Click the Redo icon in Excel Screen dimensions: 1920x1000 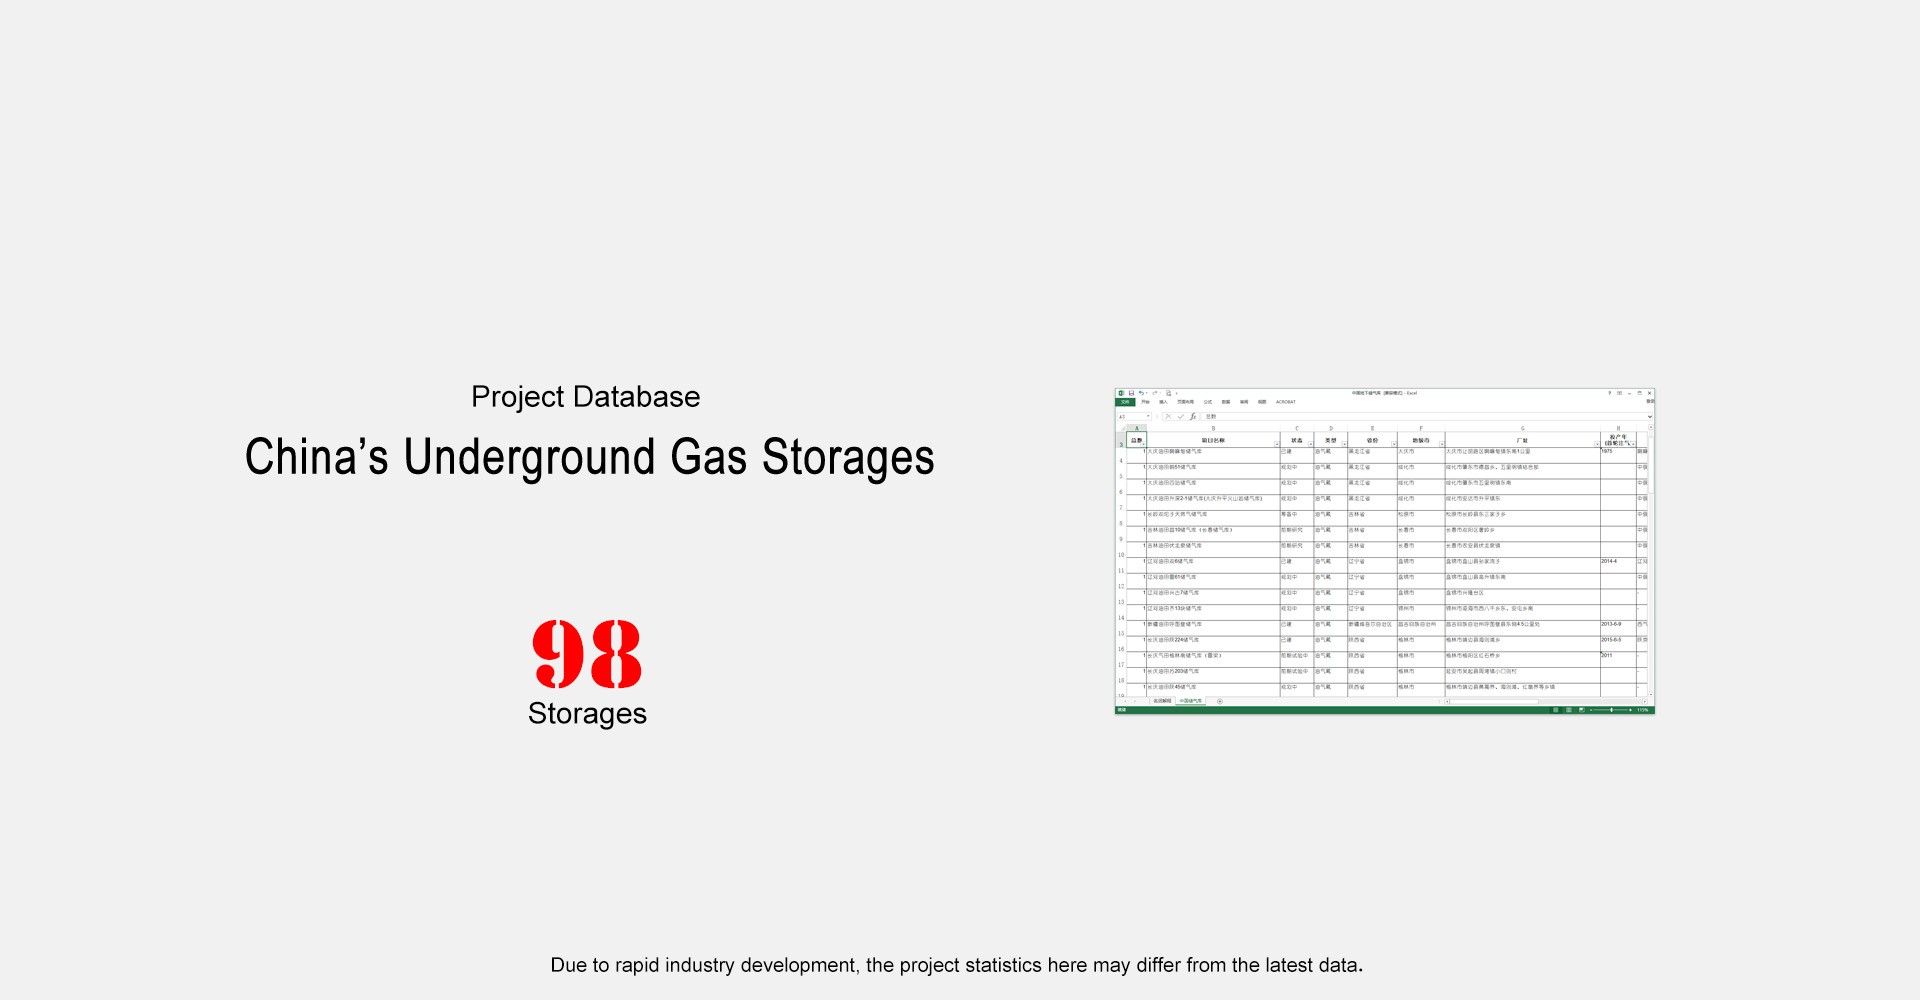1155,393
